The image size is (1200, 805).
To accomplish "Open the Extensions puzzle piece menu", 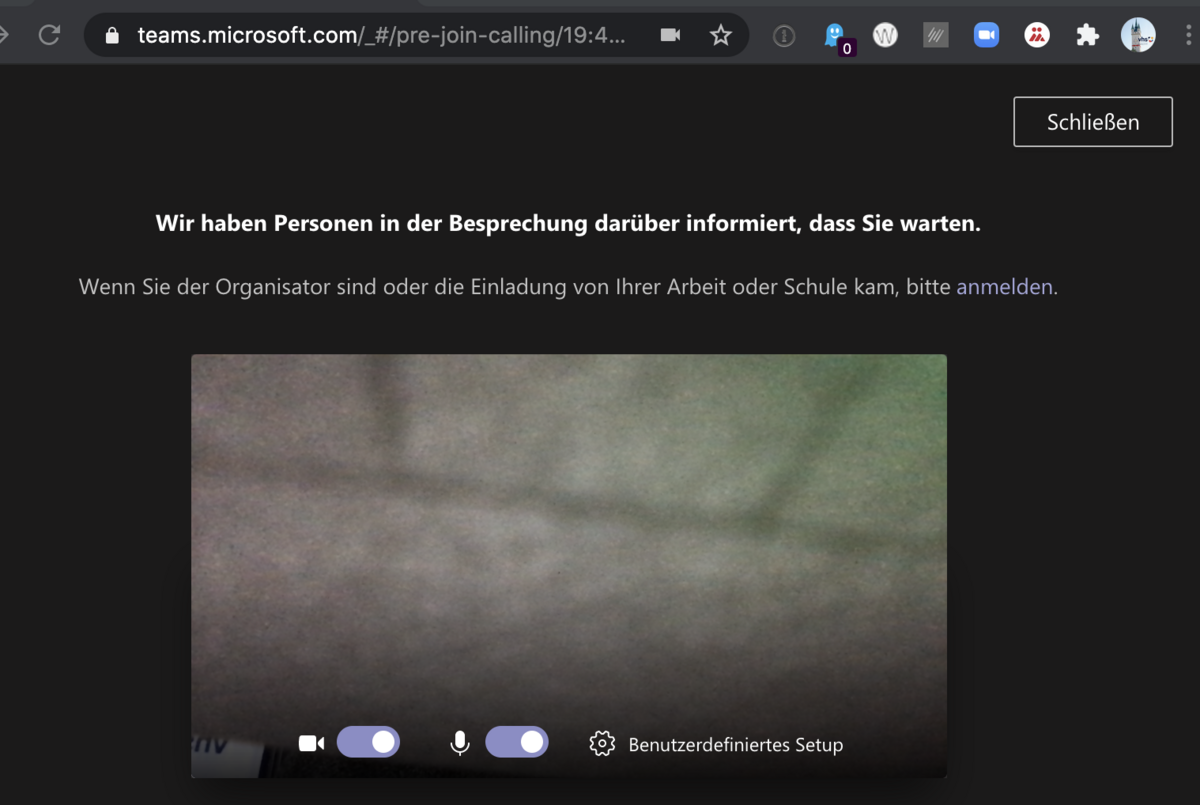I will click(x=1087, y=36).
